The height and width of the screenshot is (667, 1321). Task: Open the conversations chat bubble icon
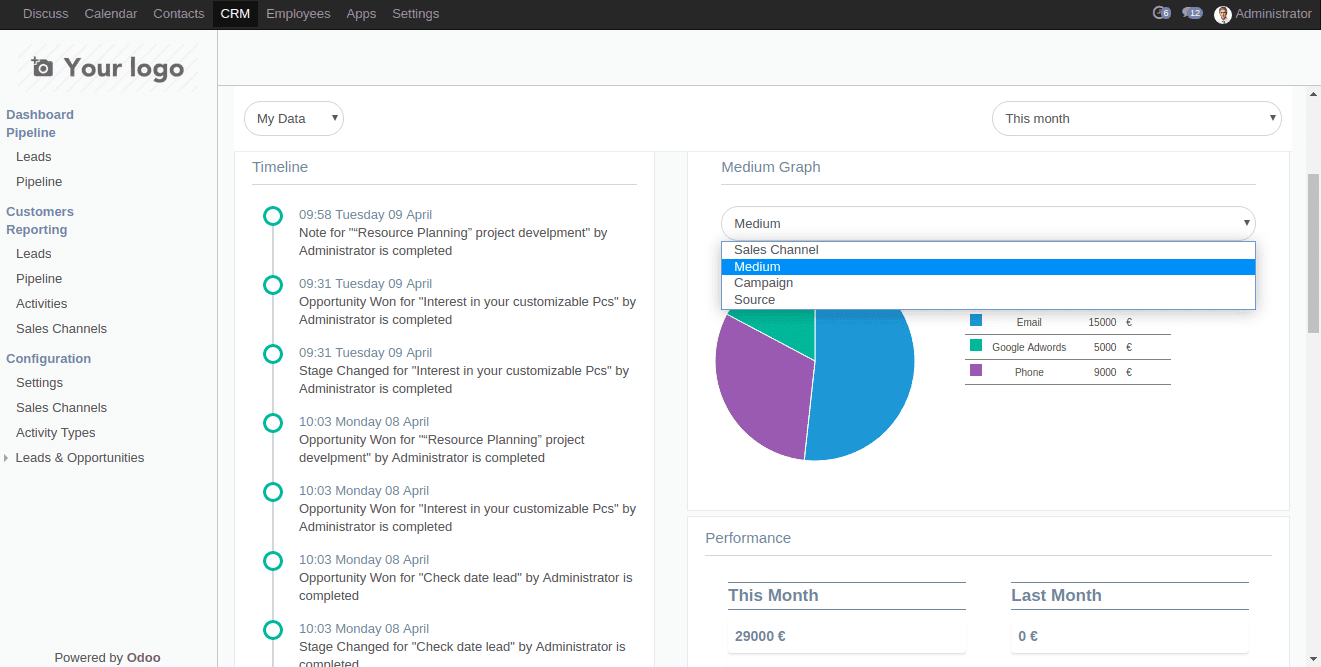pyautogui.click(x=1192, y=13)
